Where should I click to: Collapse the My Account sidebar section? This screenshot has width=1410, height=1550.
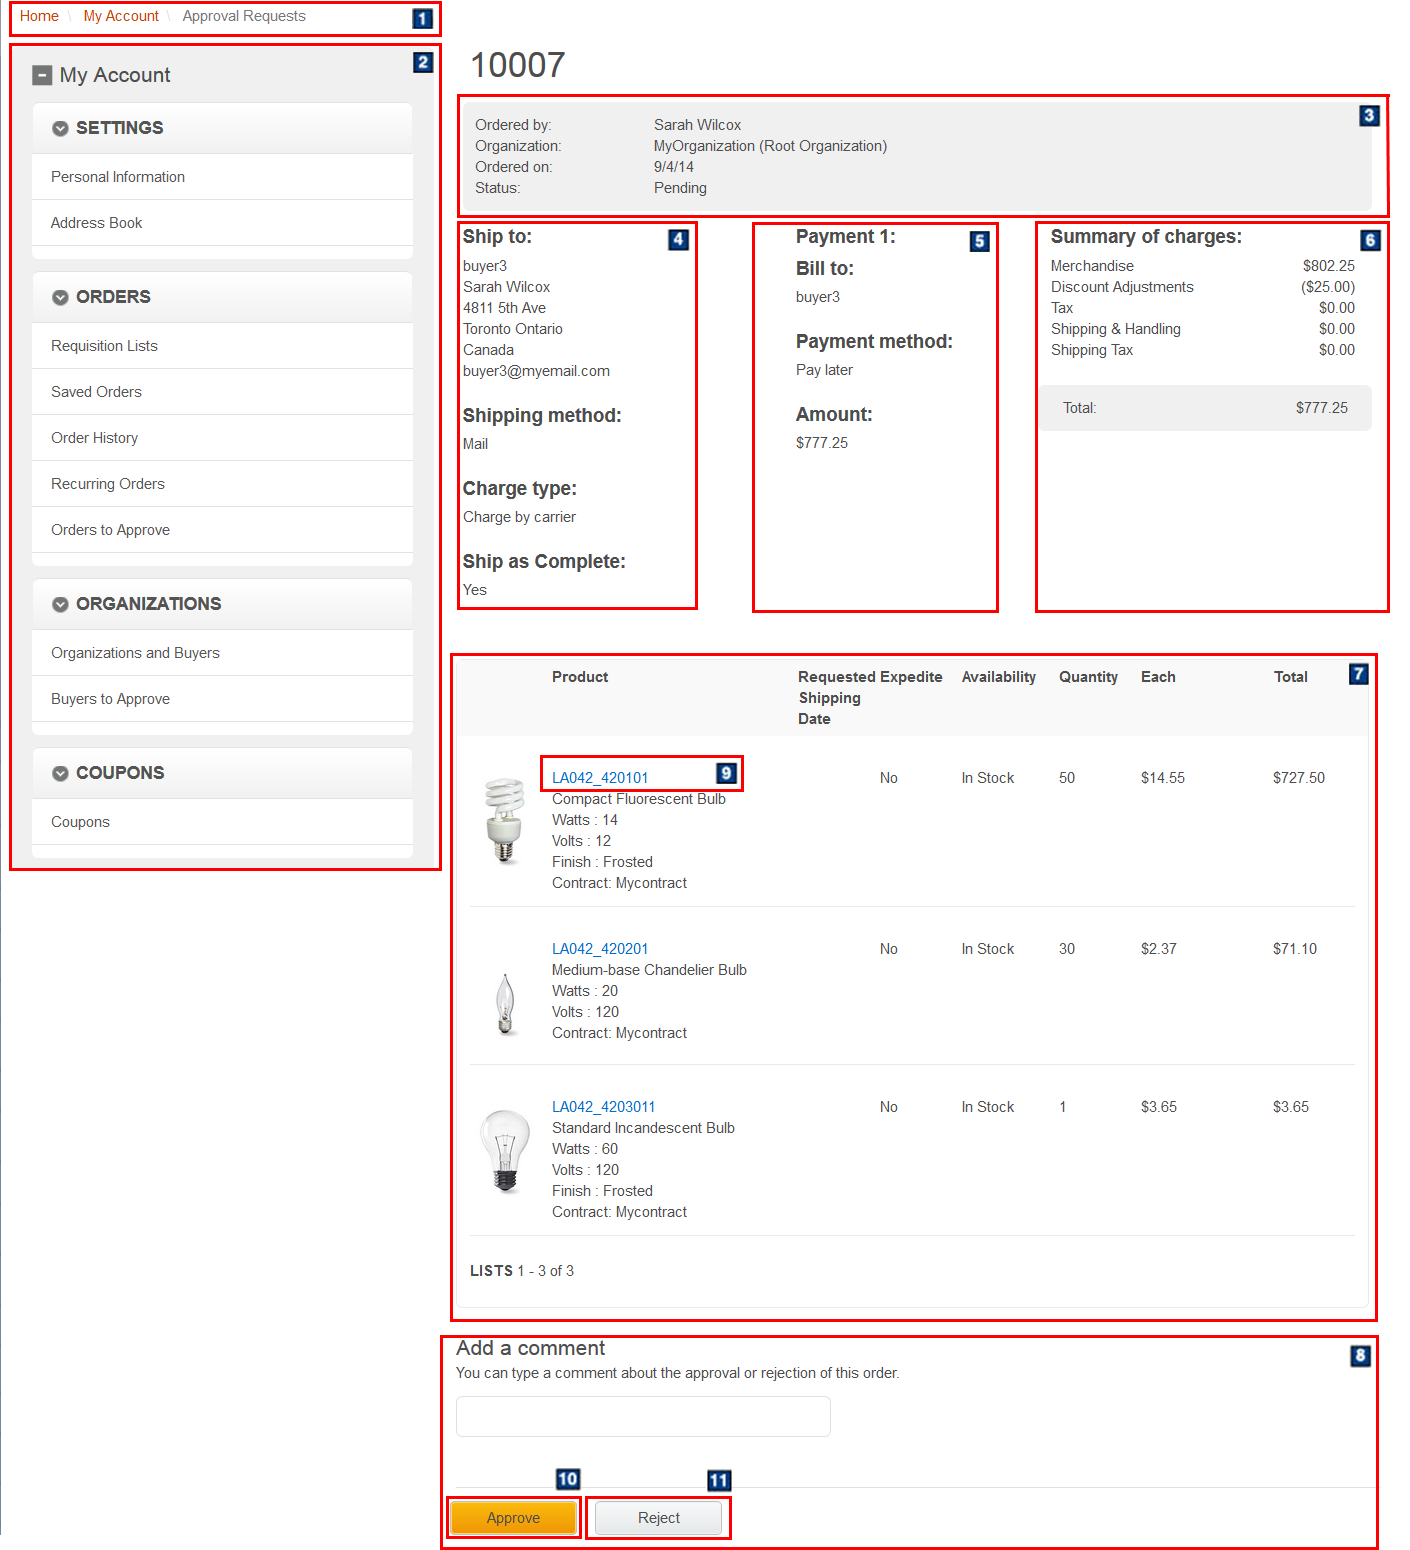[x=42, y=75]
